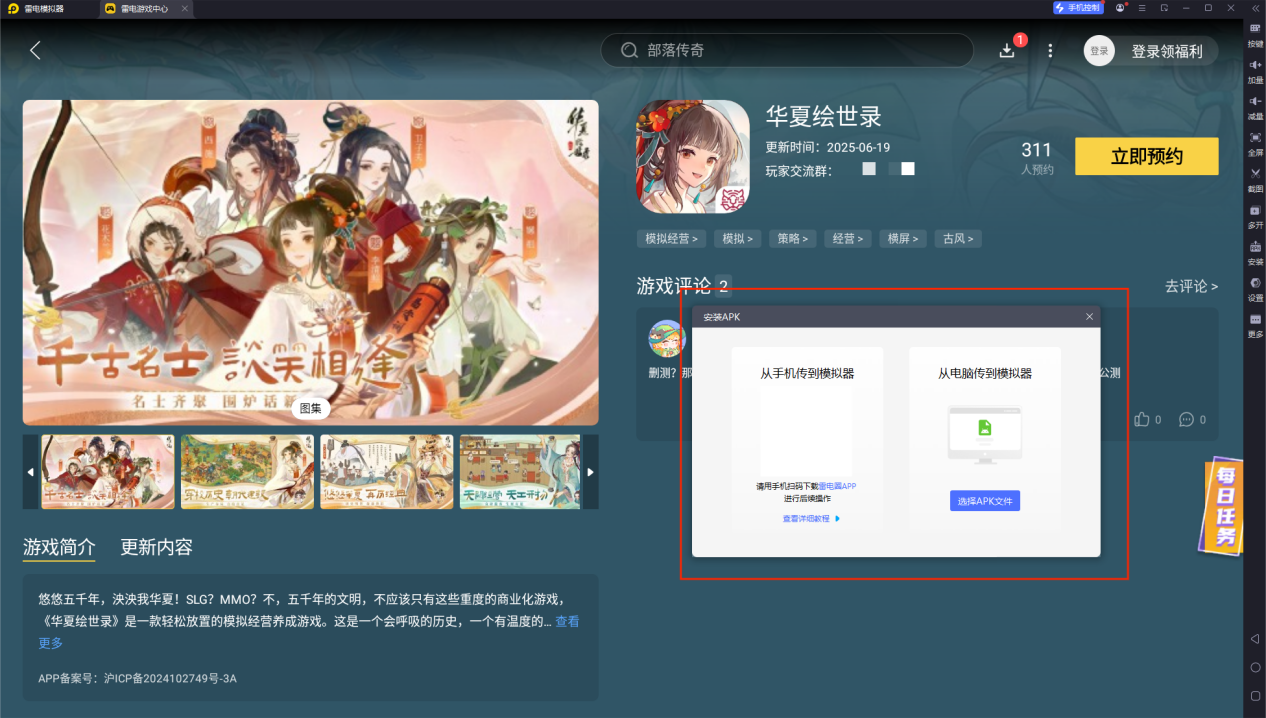The height and width of the screenshot is (718, 1266).
Task: Open the 多开 multi-instance tool
Action: pyautogui.click(x=1255, y=215)
